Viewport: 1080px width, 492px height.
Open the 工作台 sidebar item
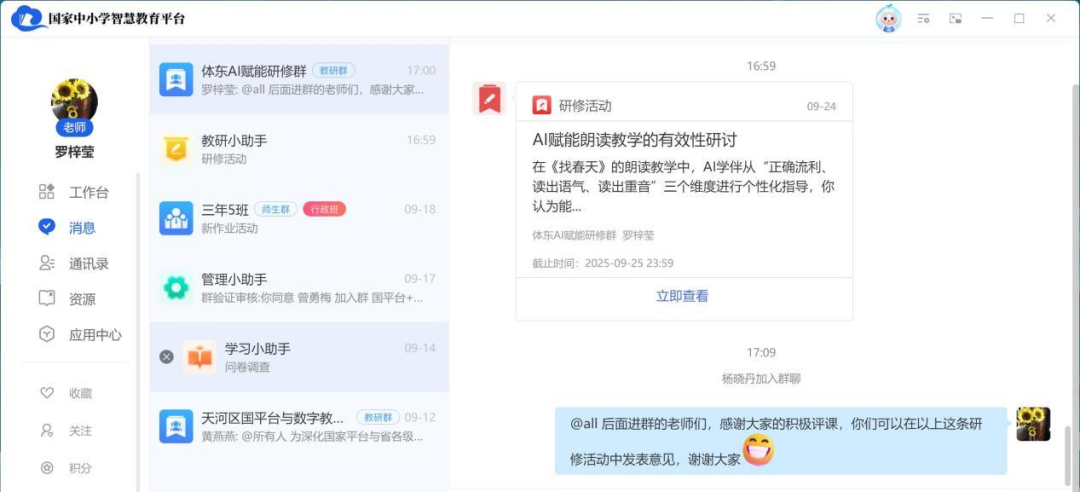coord(88,192)
